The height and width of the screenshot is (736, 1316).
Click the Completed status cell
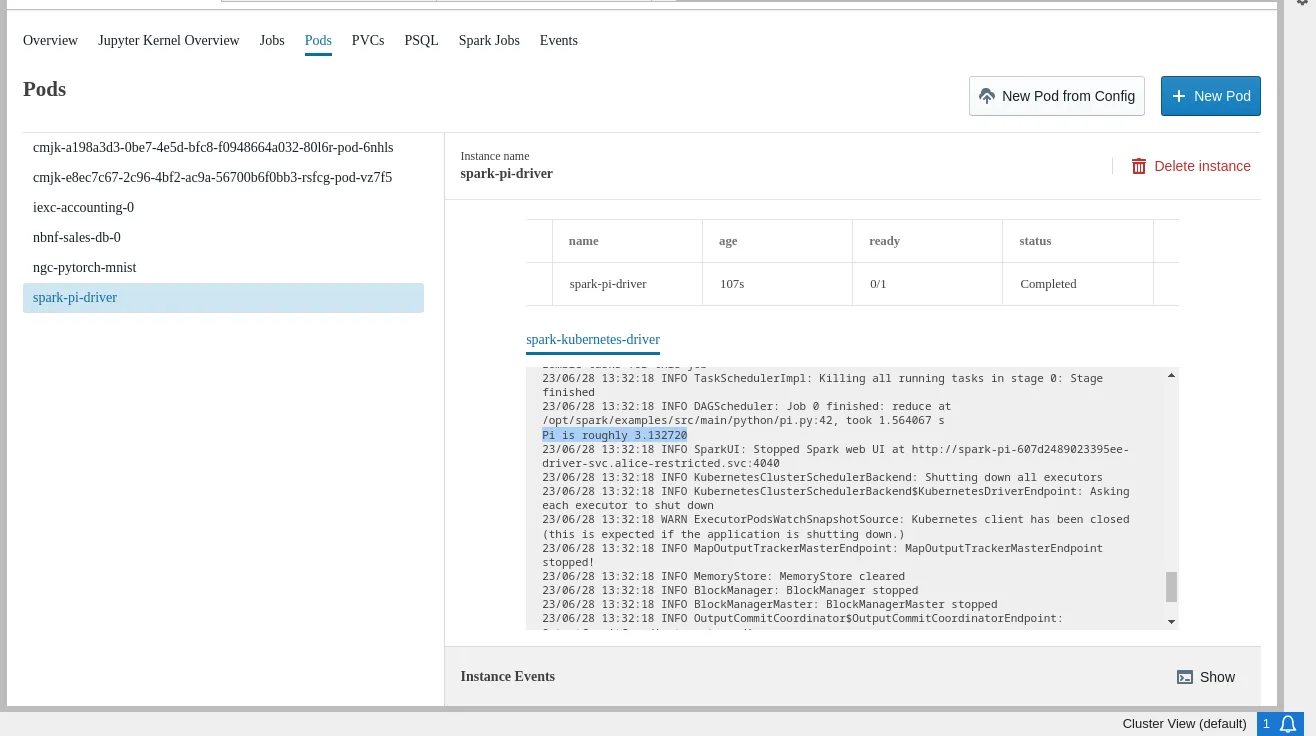click(1077, 284)
